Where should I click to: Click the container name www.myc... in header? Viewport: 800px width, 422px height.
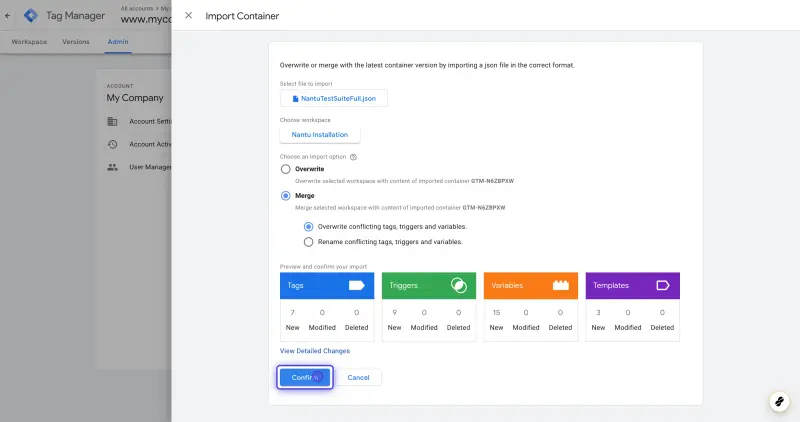(146, 20)
